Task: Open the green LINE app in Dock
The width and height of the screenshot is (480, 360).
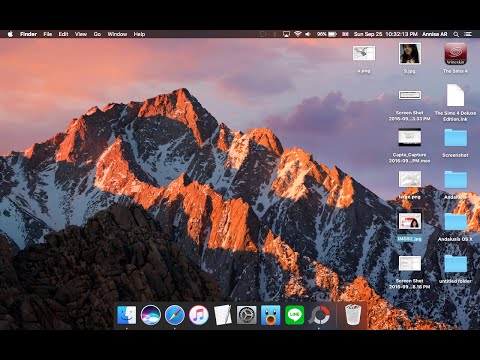Action: click(x=295, y=315)
